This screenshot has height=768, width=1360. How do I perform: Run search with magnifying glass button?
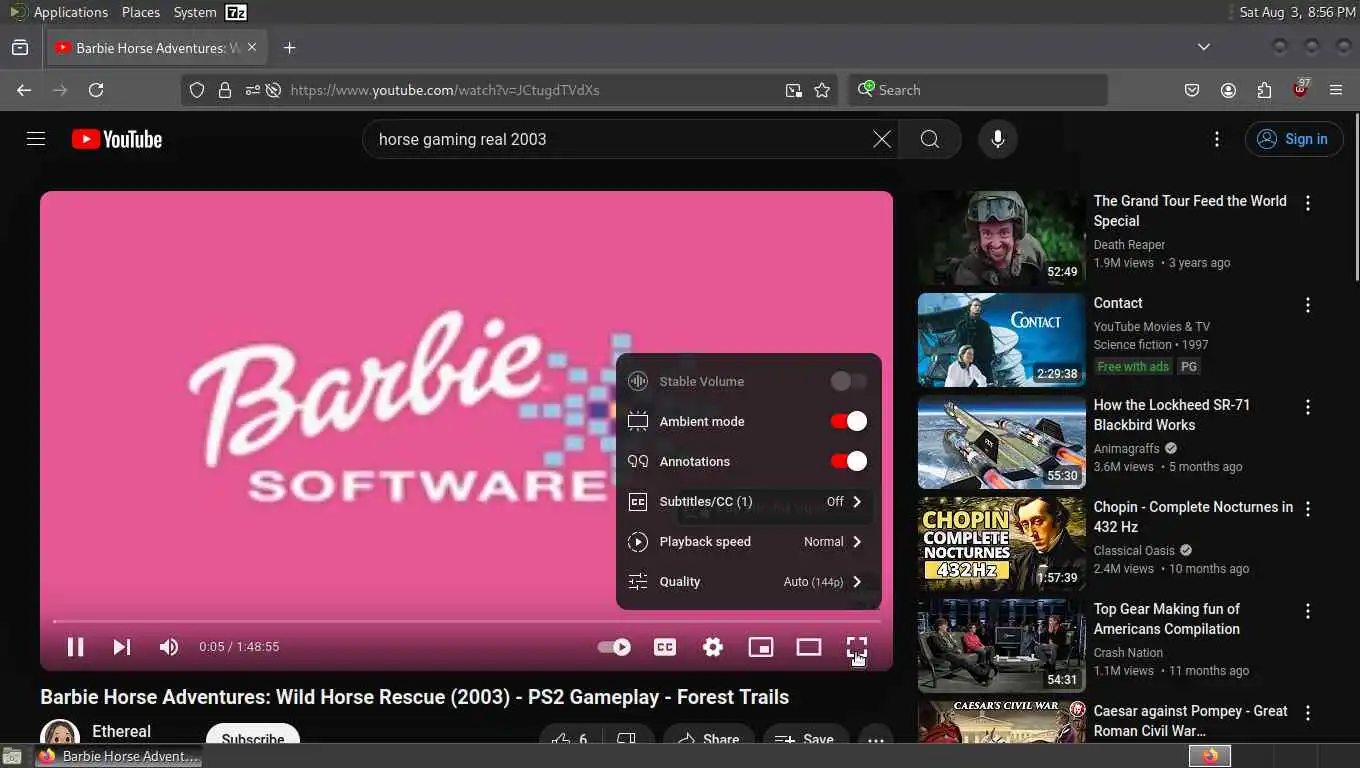point(930,139)
